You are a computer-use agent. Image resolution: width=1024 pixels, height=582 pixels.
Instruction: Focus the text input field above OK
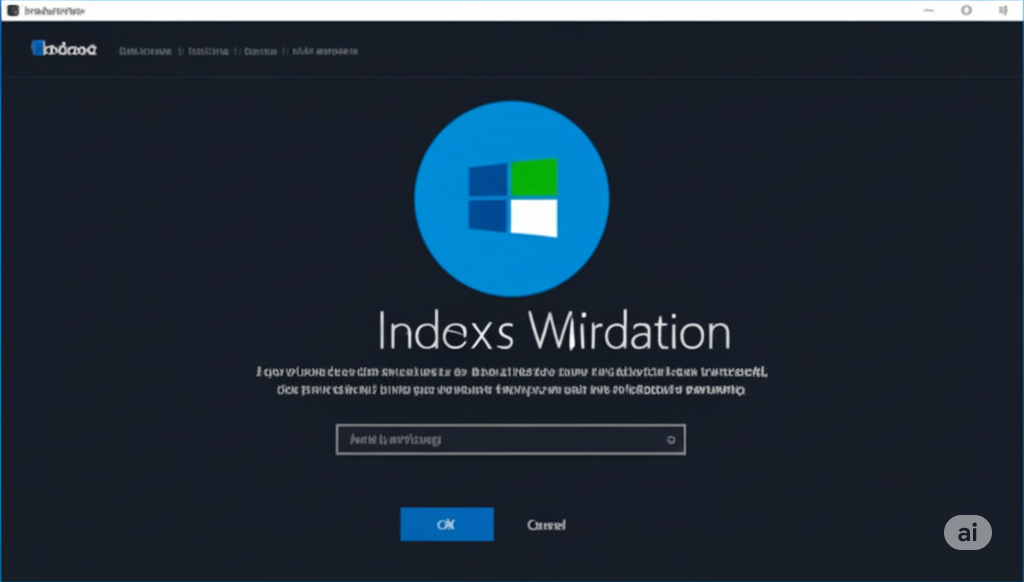coord(511,440)
